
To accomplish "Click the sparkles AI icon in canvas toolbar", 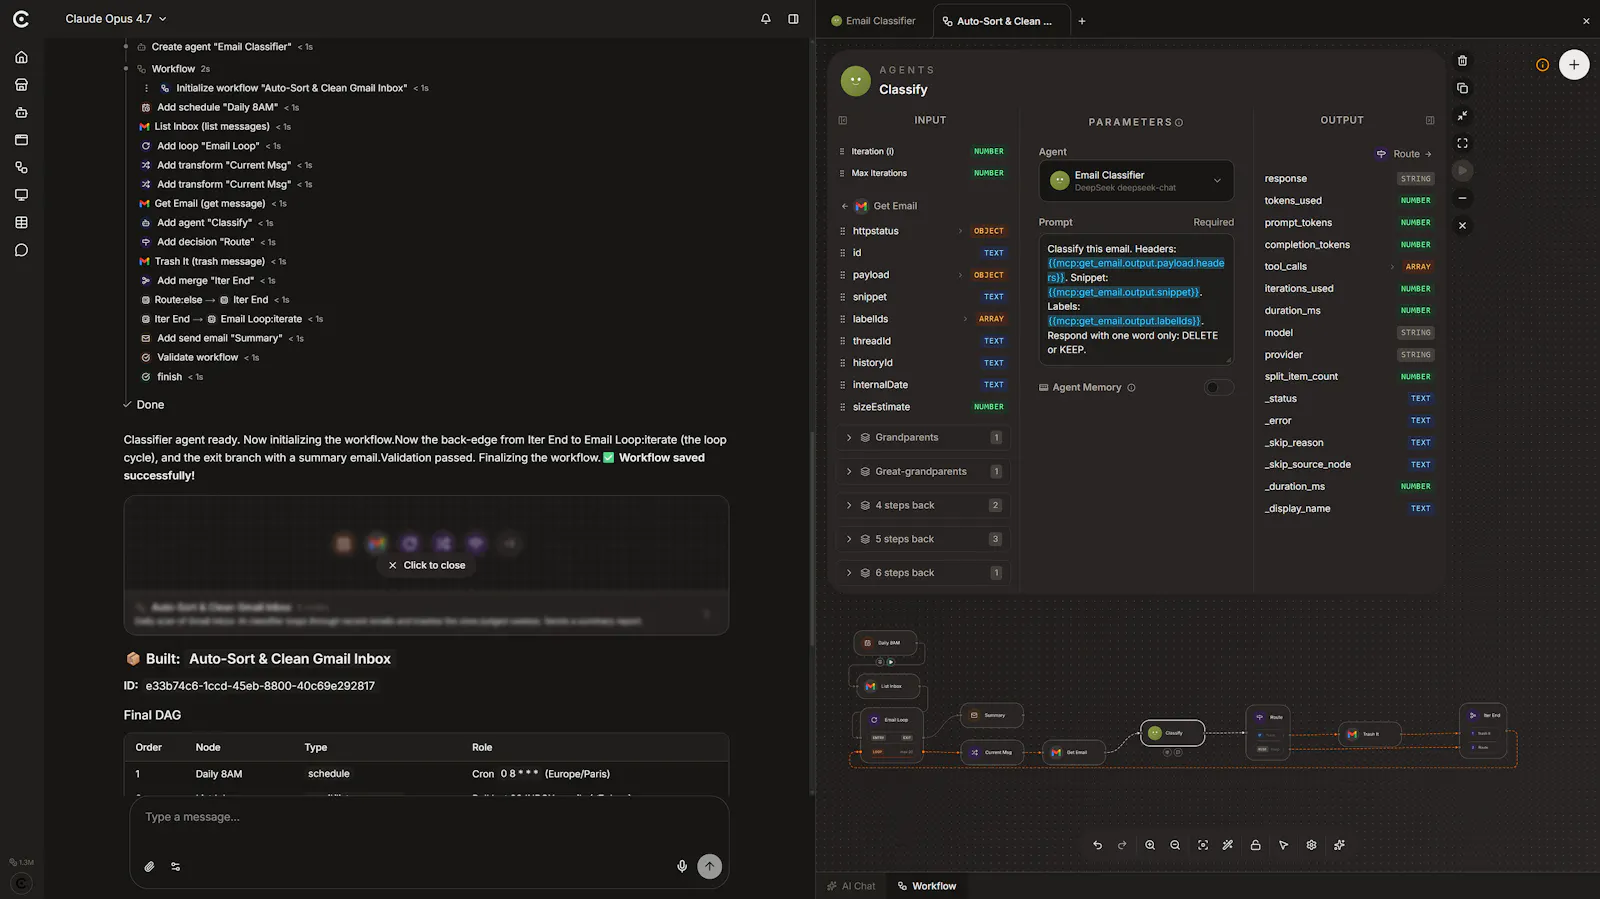I will (x=1339, y=845).
